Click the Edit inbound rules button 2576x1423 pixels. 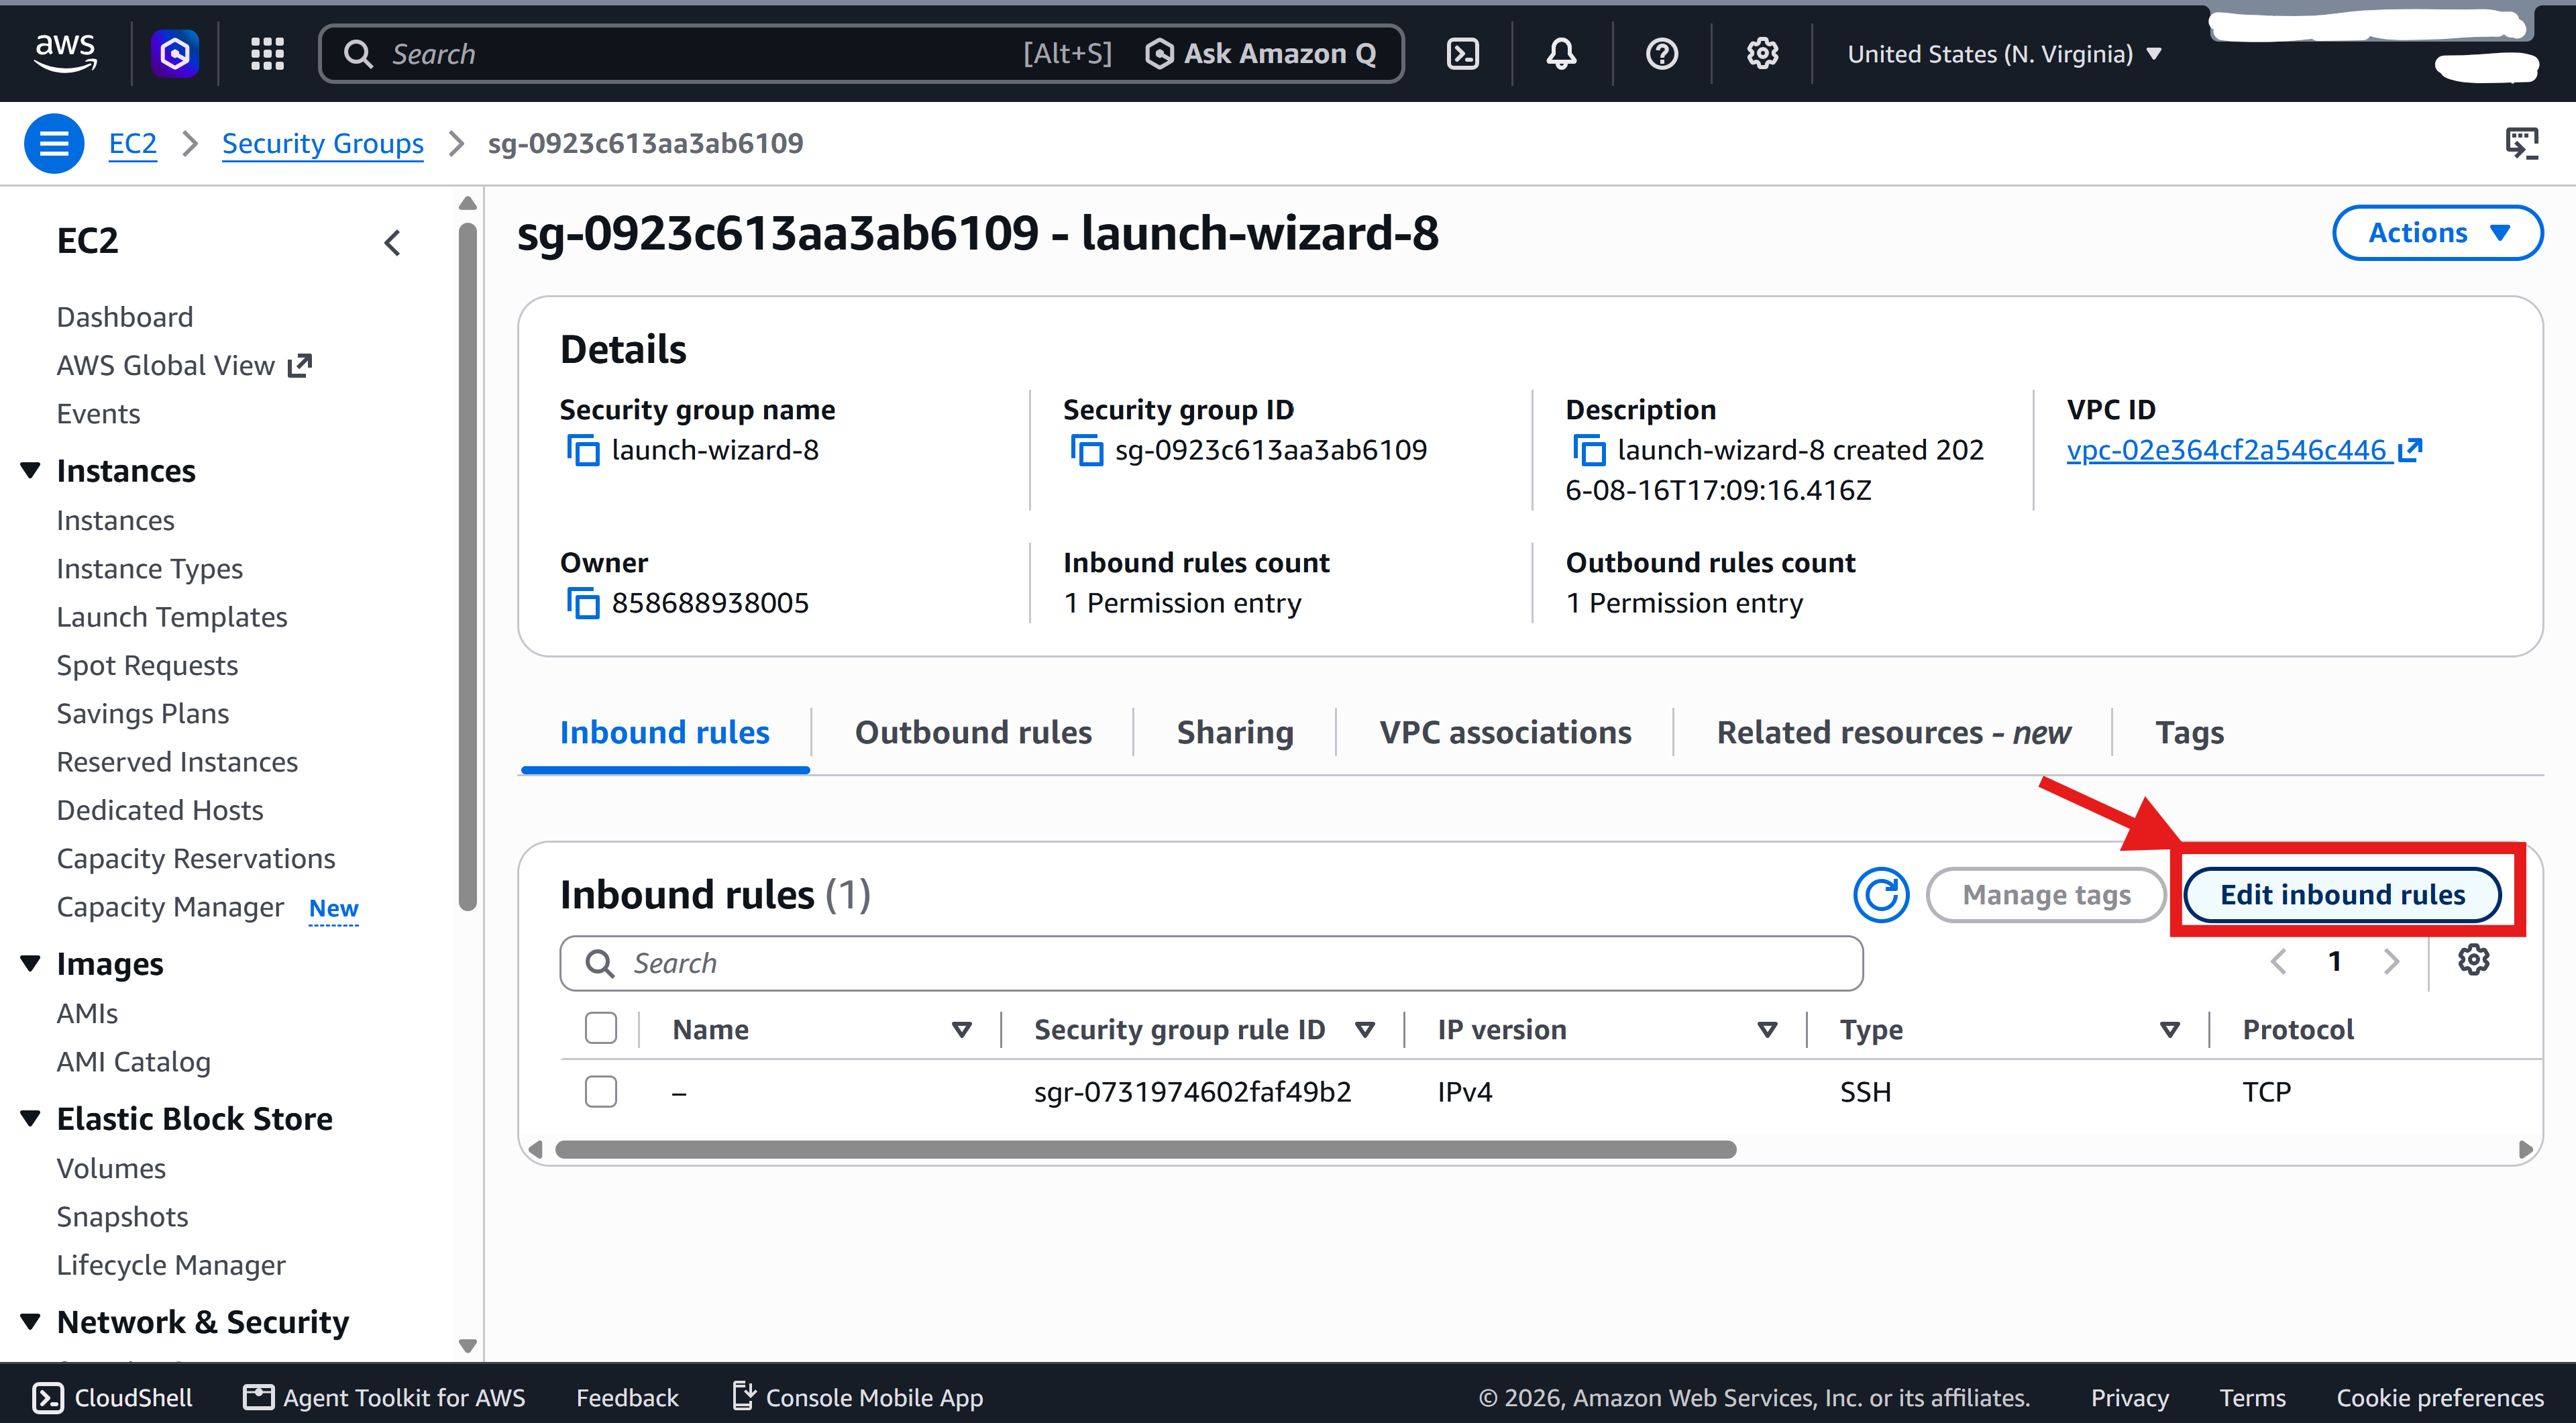click(2342, 895)
